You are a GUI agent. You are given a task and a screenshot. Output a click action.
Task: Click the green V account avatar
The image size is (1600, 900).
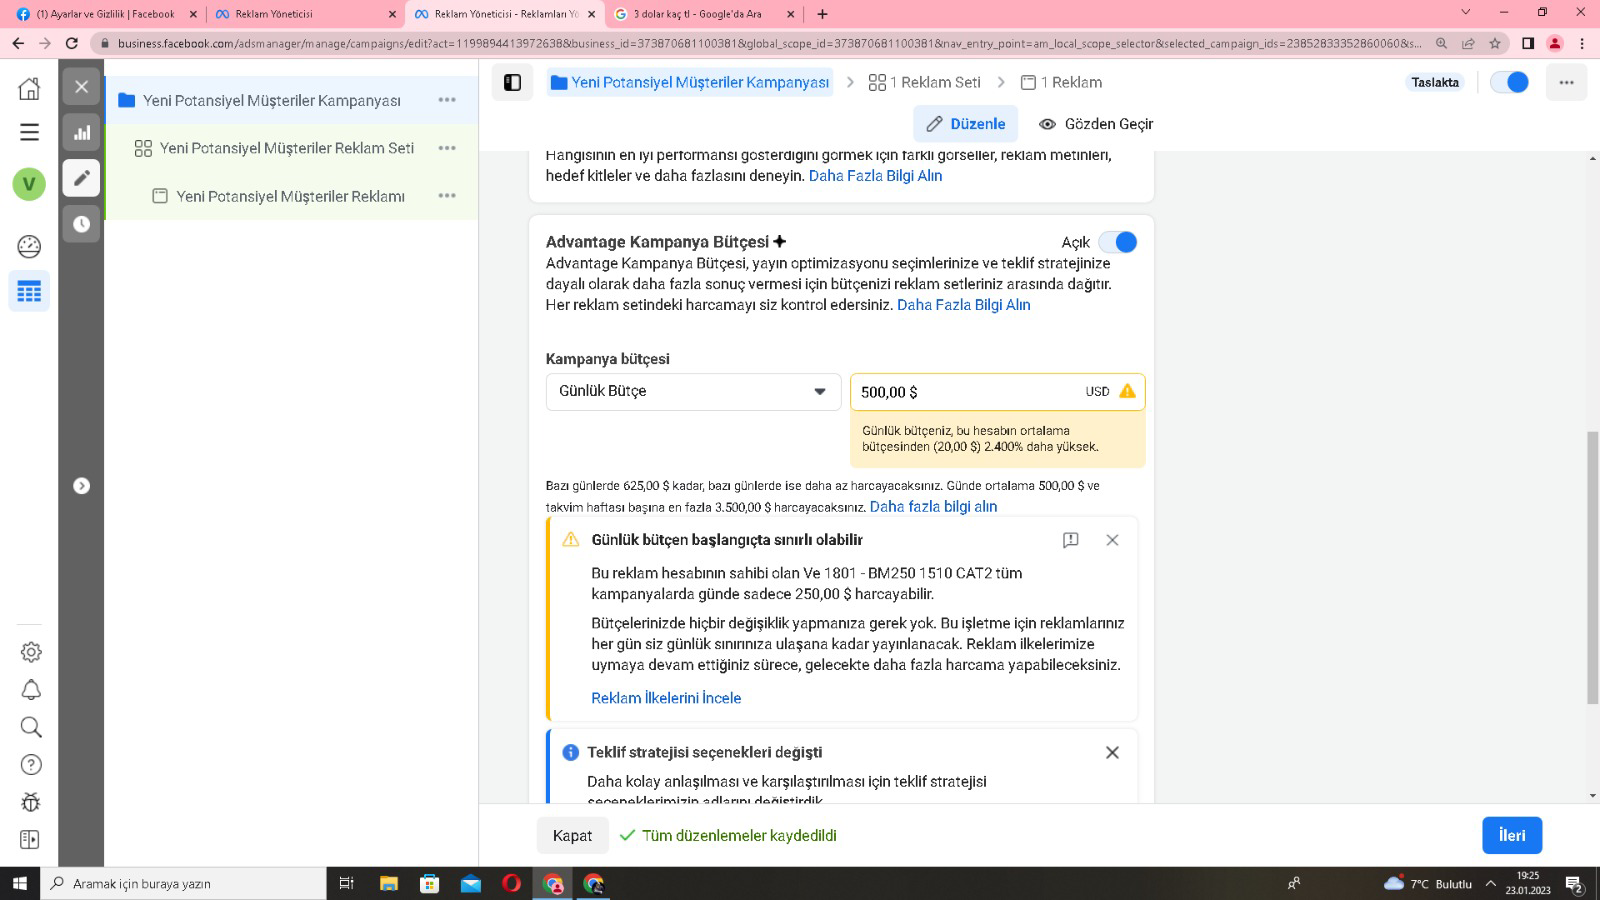pyautogui.click(x=29, y=184)
